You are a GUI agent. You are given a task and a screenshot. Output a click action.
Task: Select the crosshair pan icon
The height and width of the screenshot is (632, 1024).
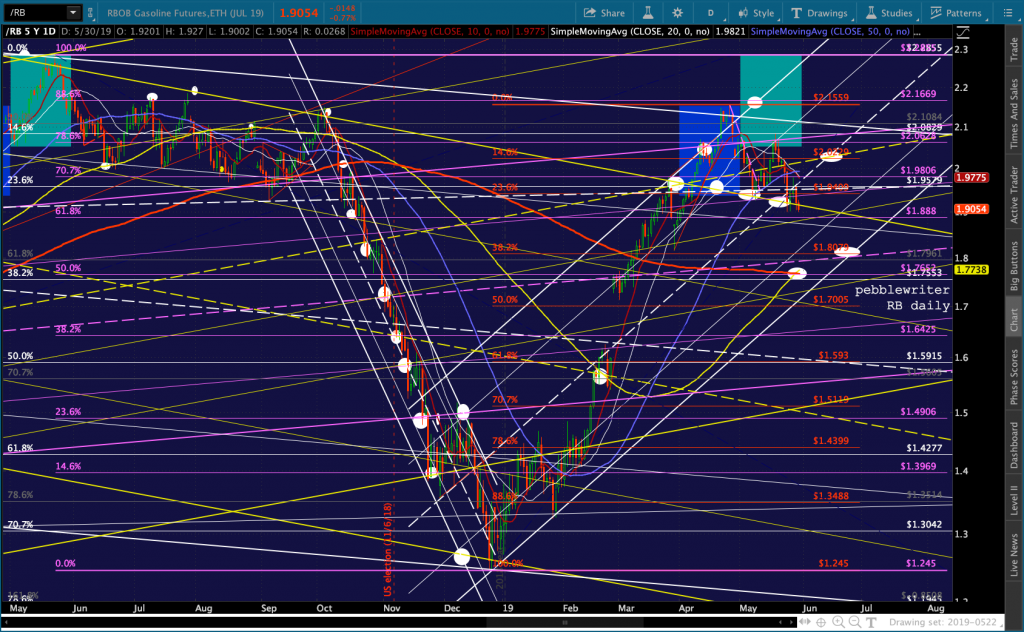coord(821,622)
